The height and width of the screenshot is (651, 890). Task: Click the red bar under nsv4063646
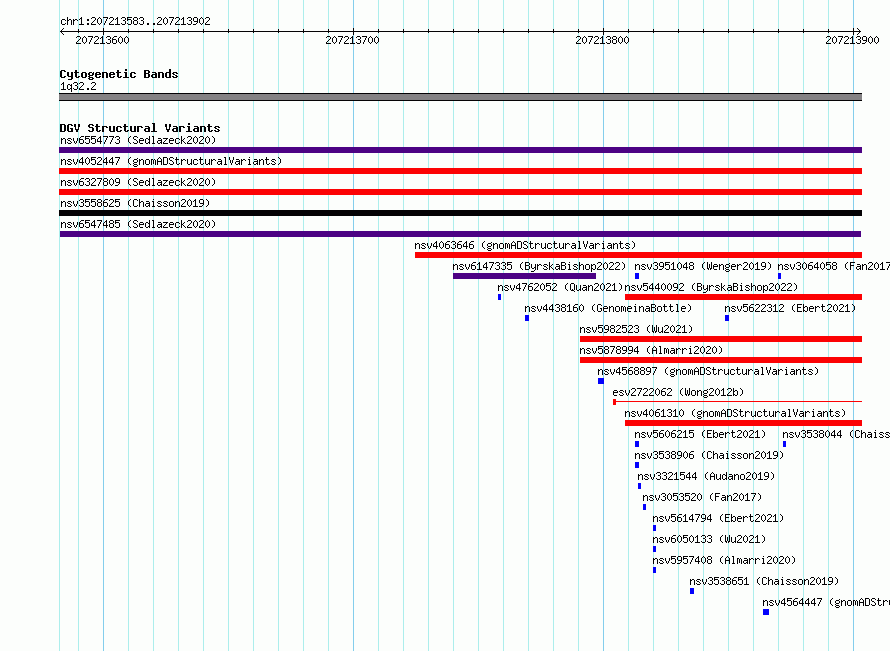[x=639, y=255]
